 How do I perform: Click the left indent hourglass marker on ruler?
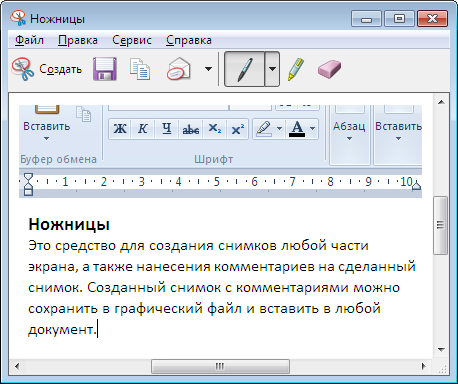pos(29,184)
